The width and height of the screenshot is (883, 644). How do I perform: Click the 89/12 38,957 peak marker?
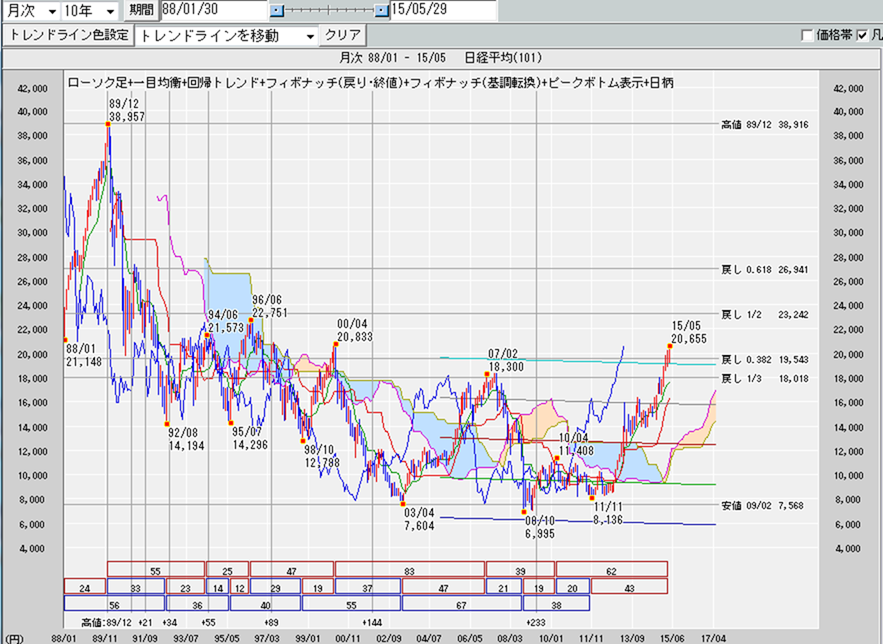(x=108, y=124)
